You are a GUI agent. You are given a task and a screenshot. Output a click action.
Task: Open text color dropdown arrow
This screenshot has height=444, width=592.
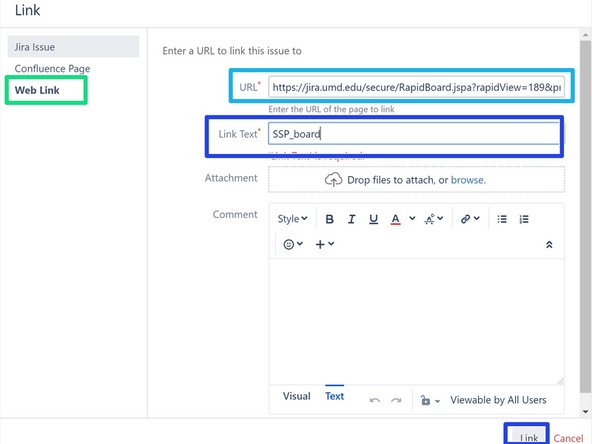click(x=412, y=218)
